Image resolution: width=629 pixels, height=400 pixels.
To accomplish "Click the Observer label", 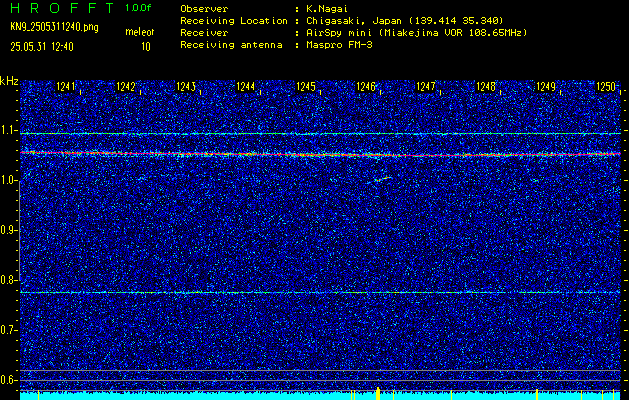I will 204,8.
